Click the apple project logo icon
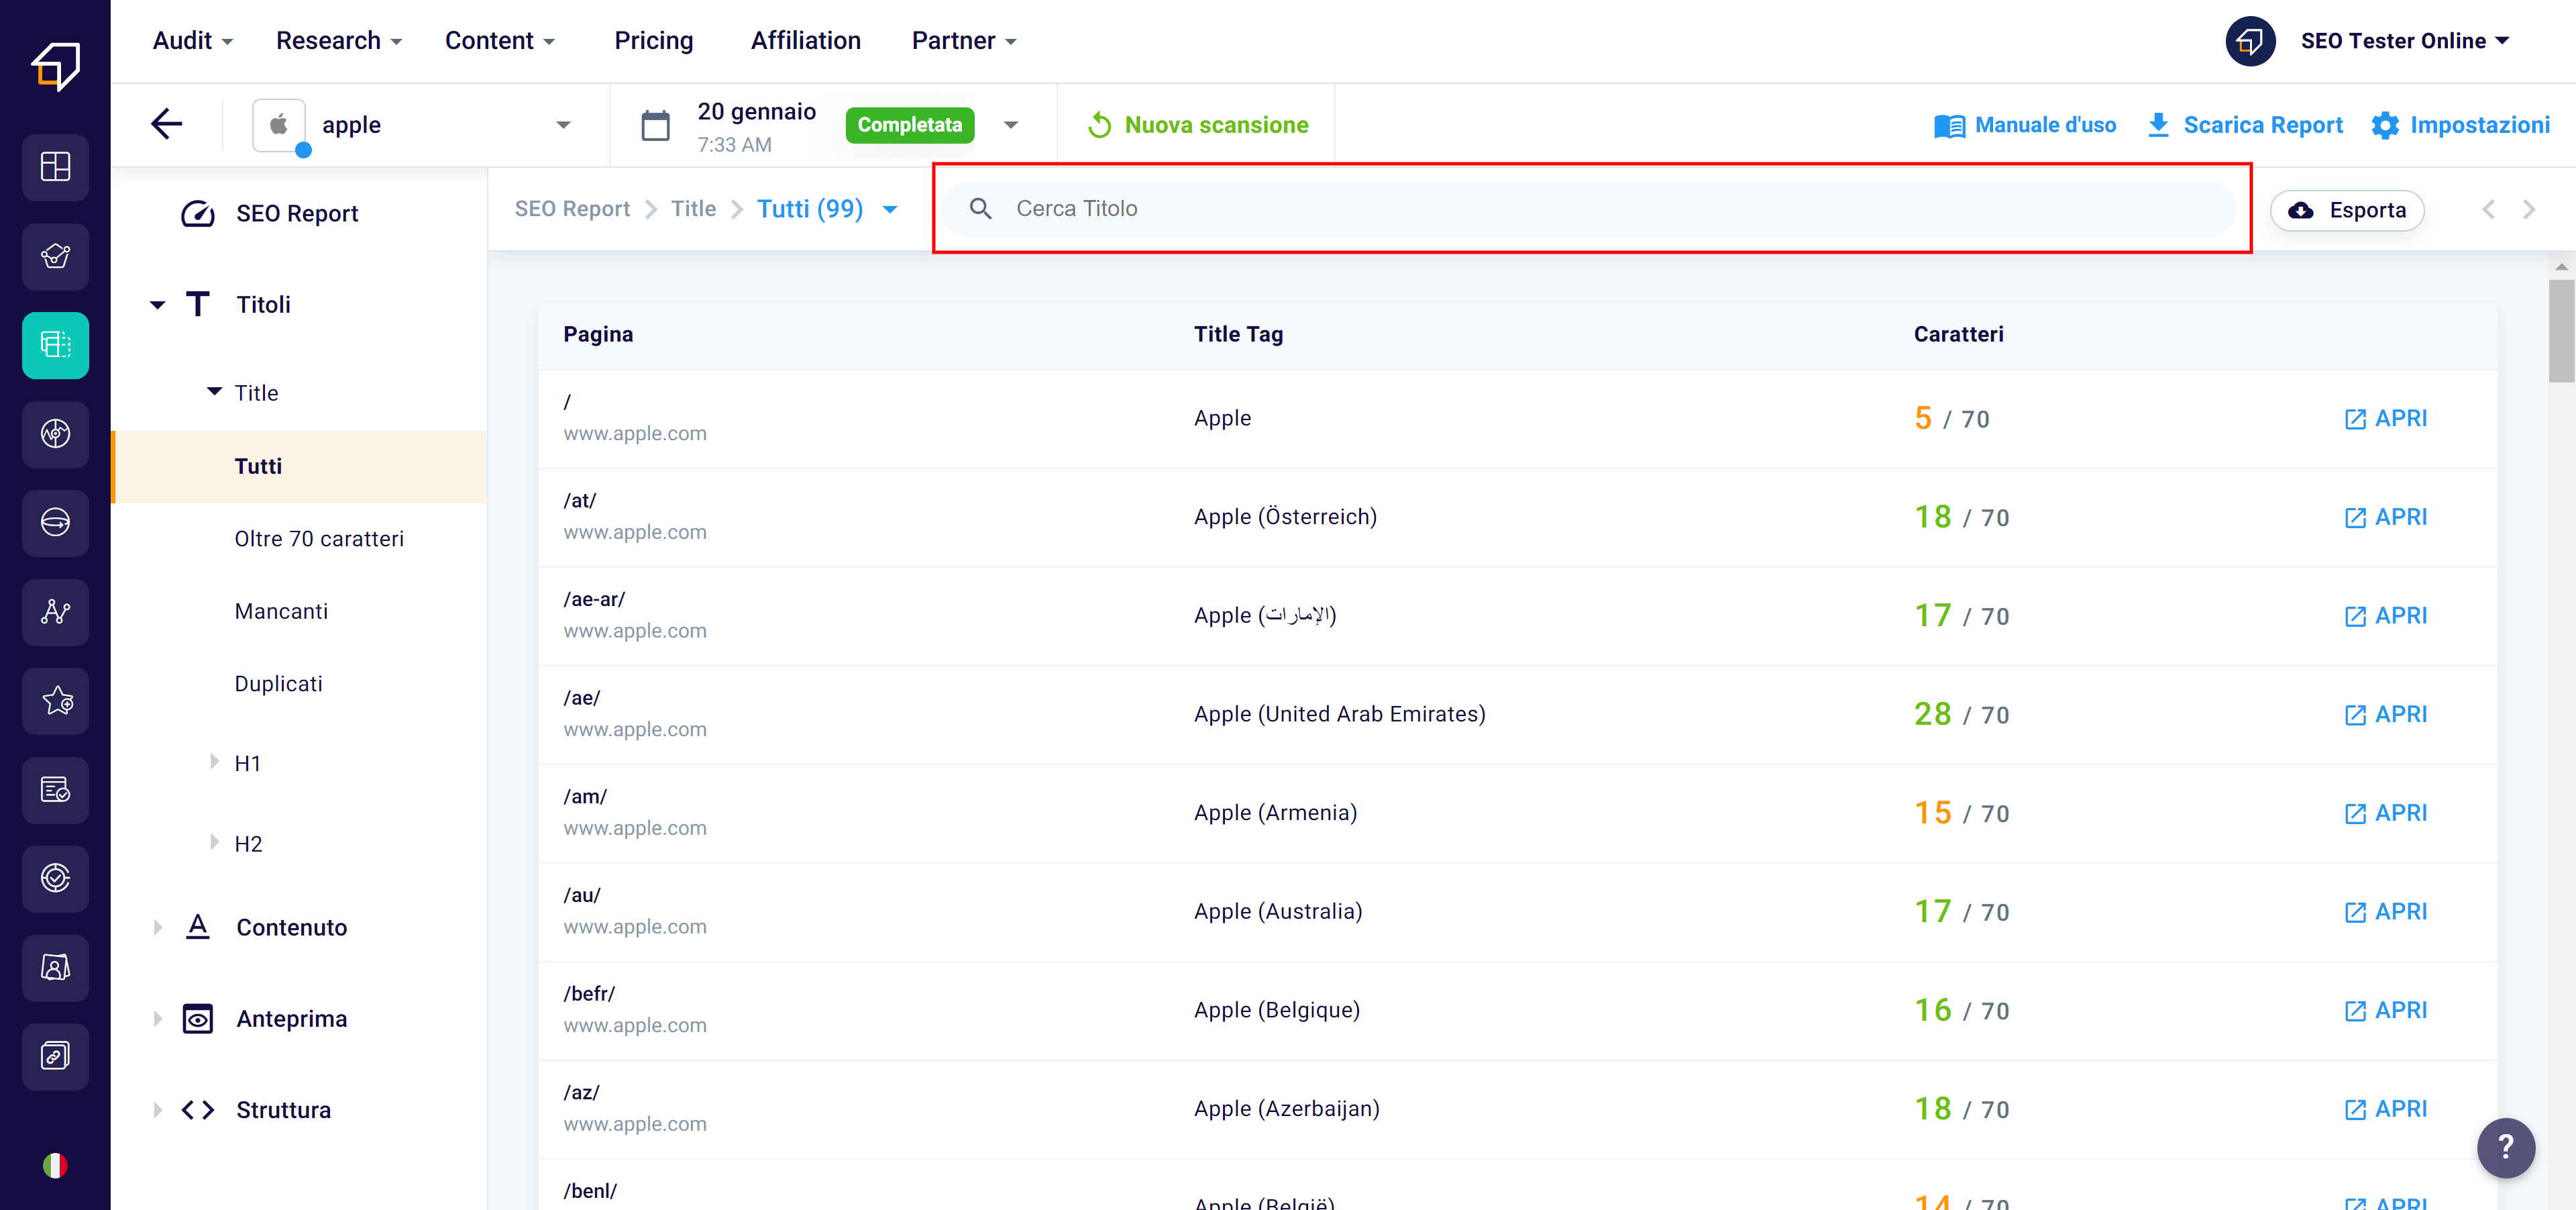The height and width of the screenshot is (1210, 2576). pyautogui.click(x=279, y=125)
